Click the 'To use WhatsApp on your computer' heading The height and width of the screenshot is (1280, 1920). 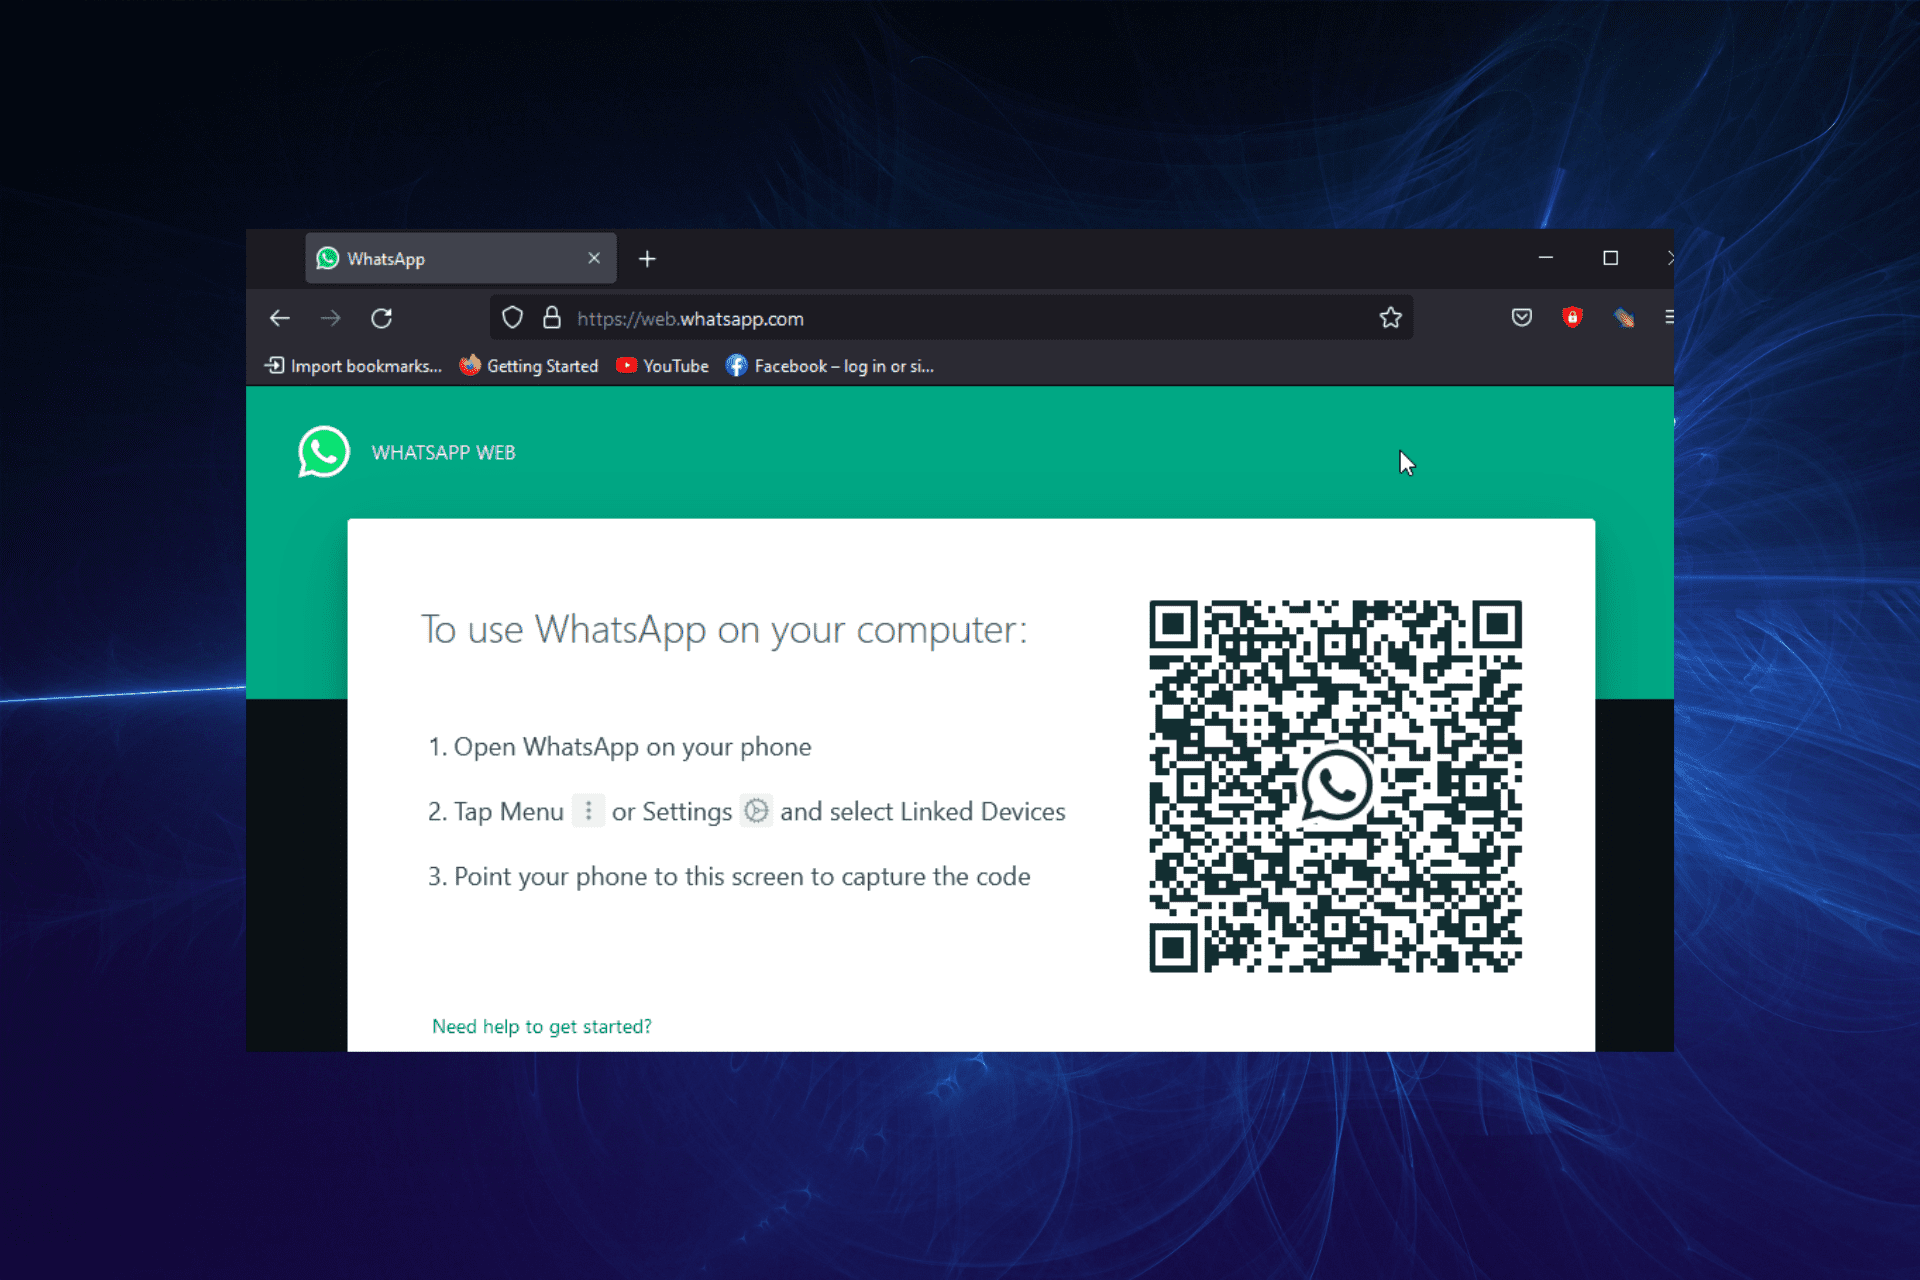click(x=724, y=631)
